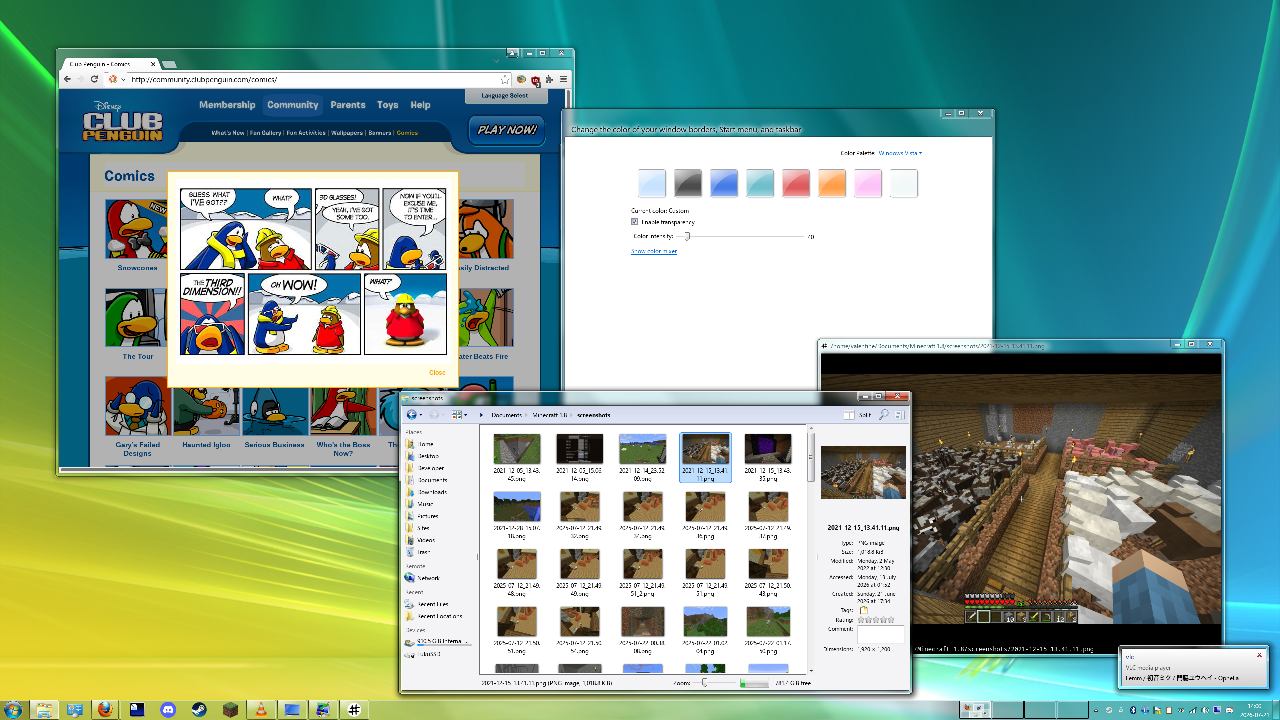Open the Start menu orb
This screenshot has width=1280, height=720.
point(13,709)
